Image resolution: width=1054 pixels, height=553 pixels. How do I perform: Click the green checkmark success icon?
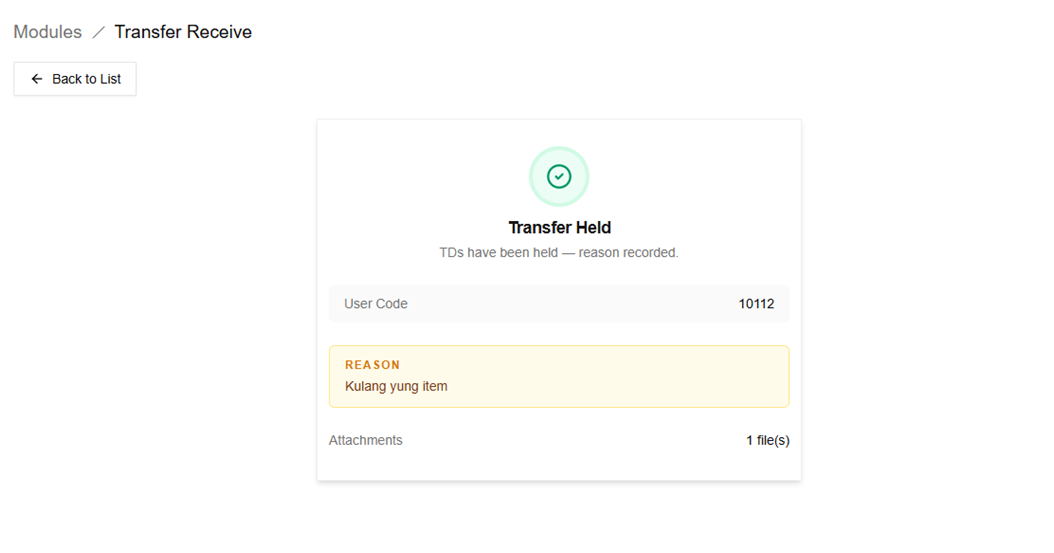[x=559, y=176]
